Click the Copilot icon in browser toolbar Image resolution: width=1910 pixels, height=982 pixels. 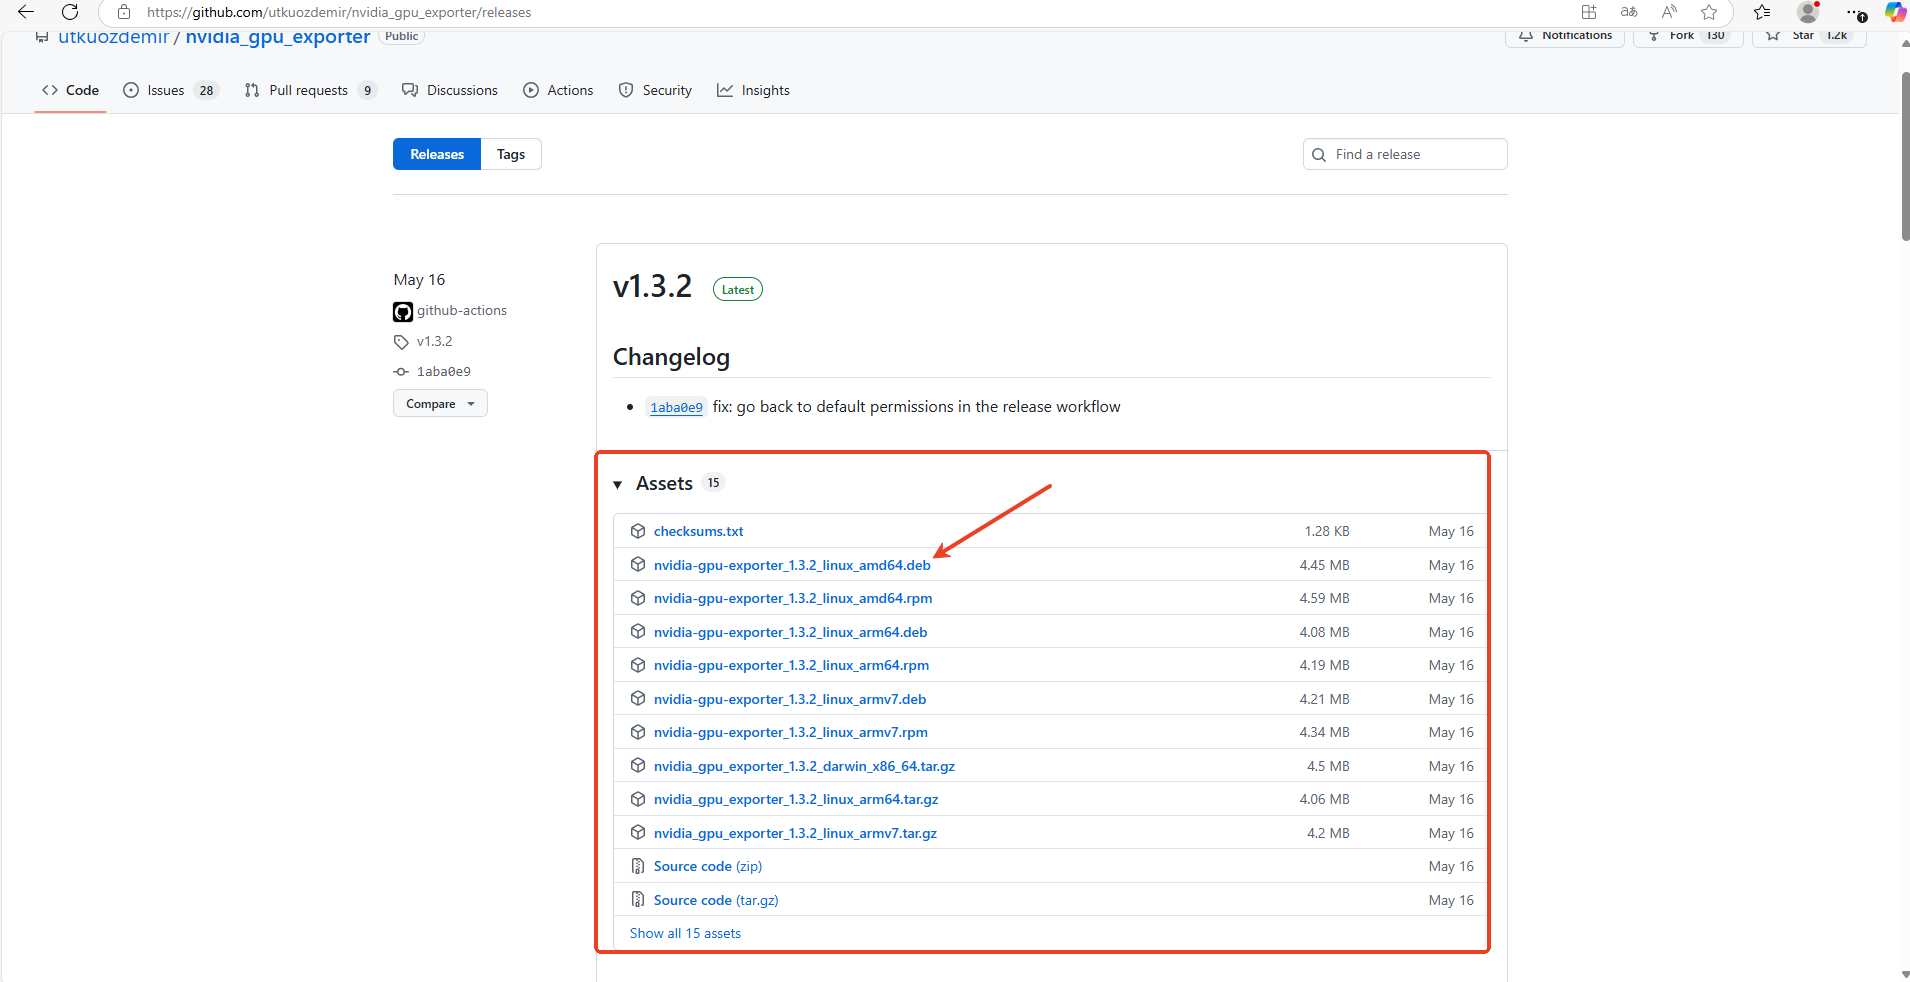coord(1894,12)
